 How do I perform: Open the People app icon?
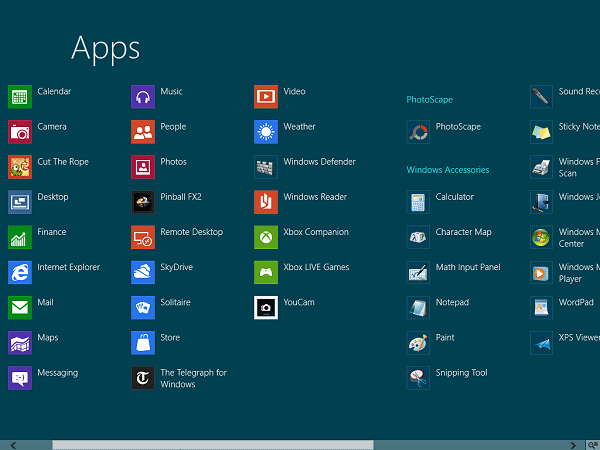tap(143, 132)
